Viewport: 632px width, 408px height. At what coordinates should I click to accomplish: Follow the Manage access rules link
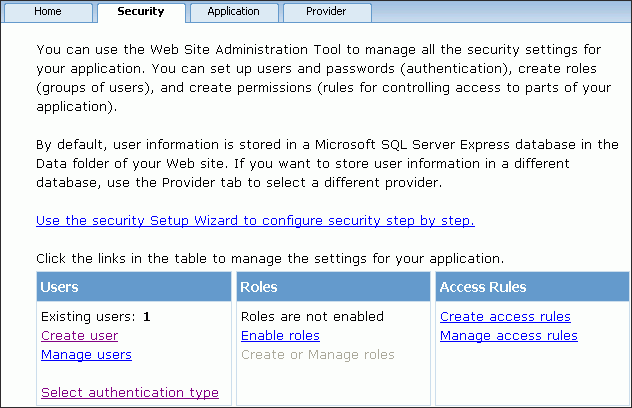[x=508, y=336]
